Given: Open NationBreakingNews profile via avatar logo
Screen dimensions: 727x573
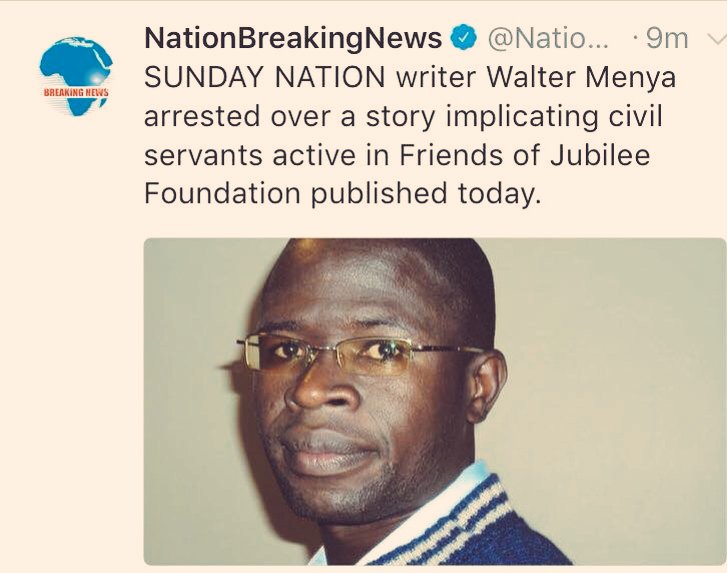Looking at the screenshot, I should tap(76, 76).
